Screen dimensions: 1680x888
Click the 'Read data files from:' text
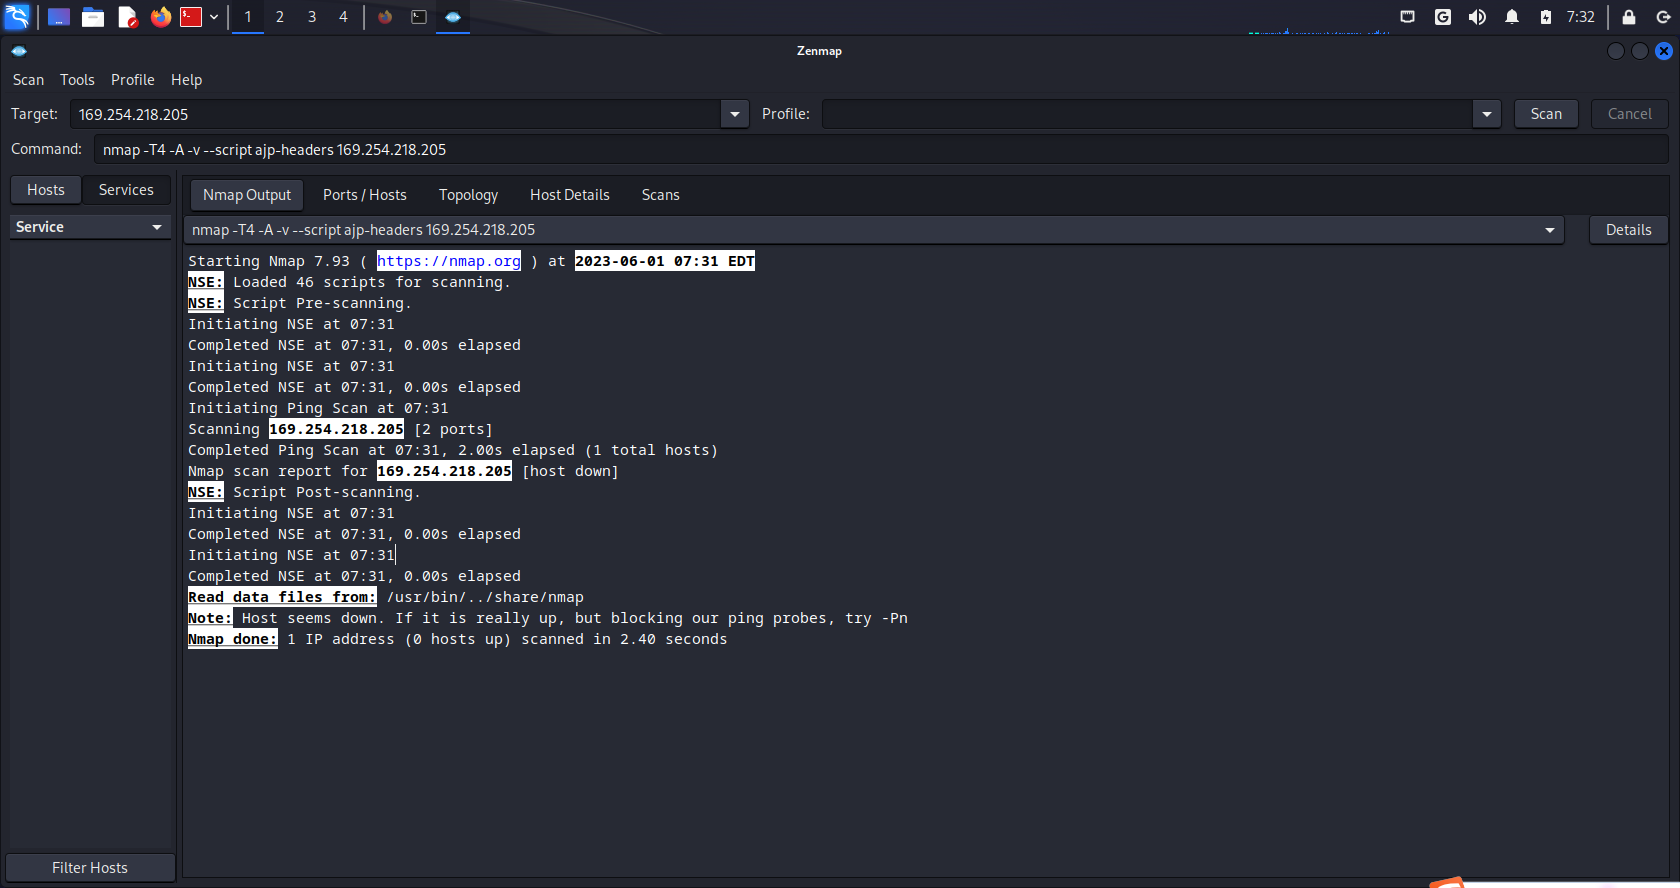282,597
